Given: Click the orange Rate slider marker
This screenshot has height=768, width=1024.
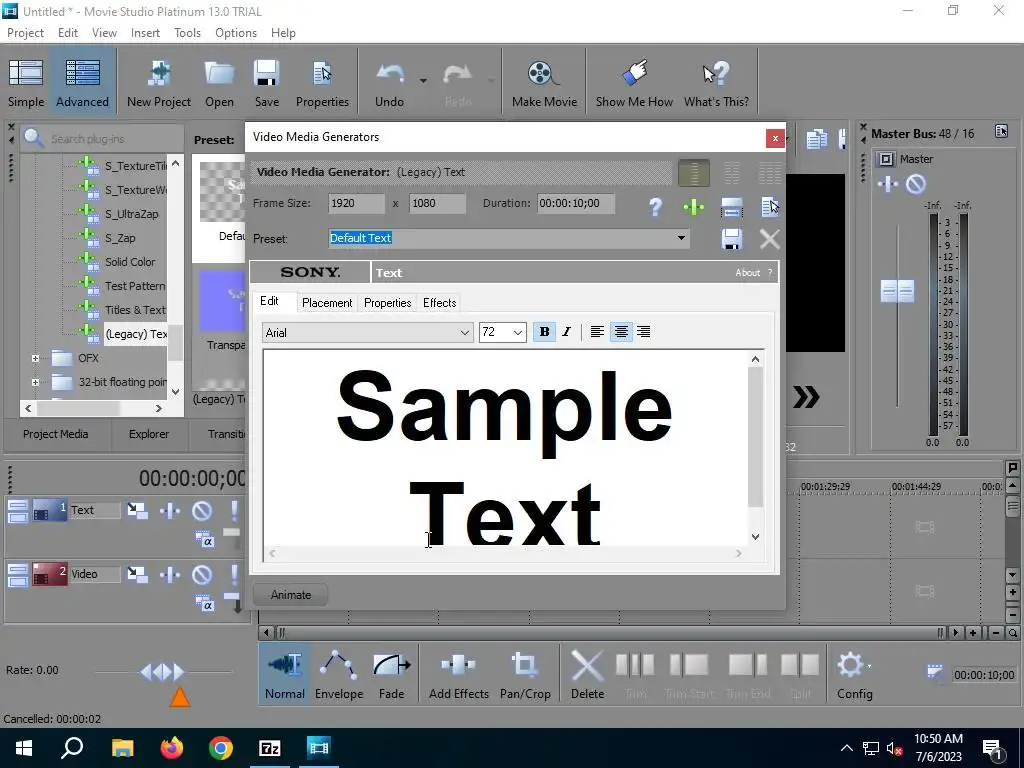Looking at the screenshot, I should point(180,698).
